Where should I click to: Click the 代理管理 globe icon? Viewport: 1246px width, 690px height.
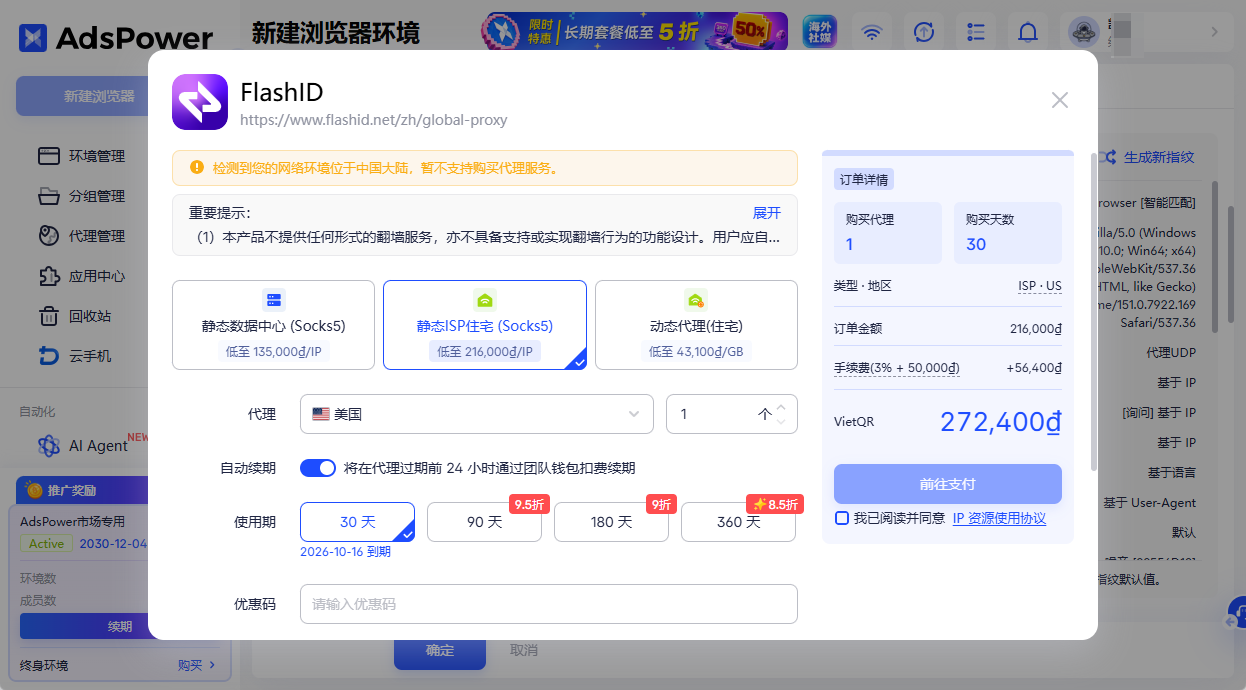(49, 236)
